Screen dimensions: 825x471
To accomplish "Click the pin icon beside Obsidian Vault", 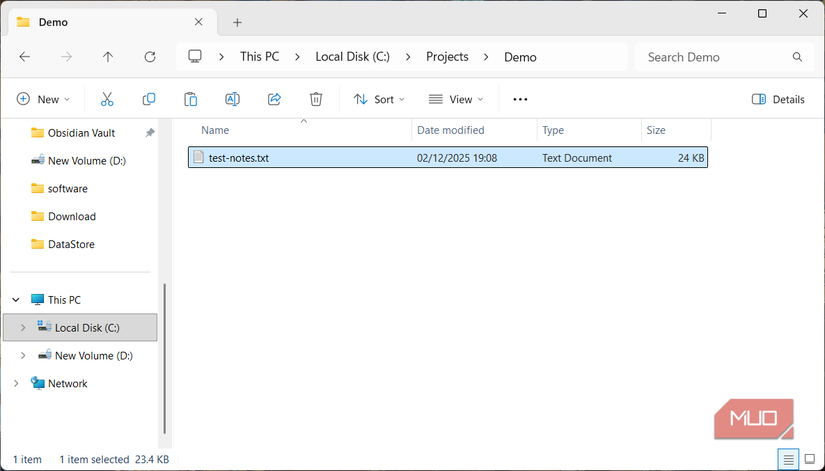I will (150, 133).
